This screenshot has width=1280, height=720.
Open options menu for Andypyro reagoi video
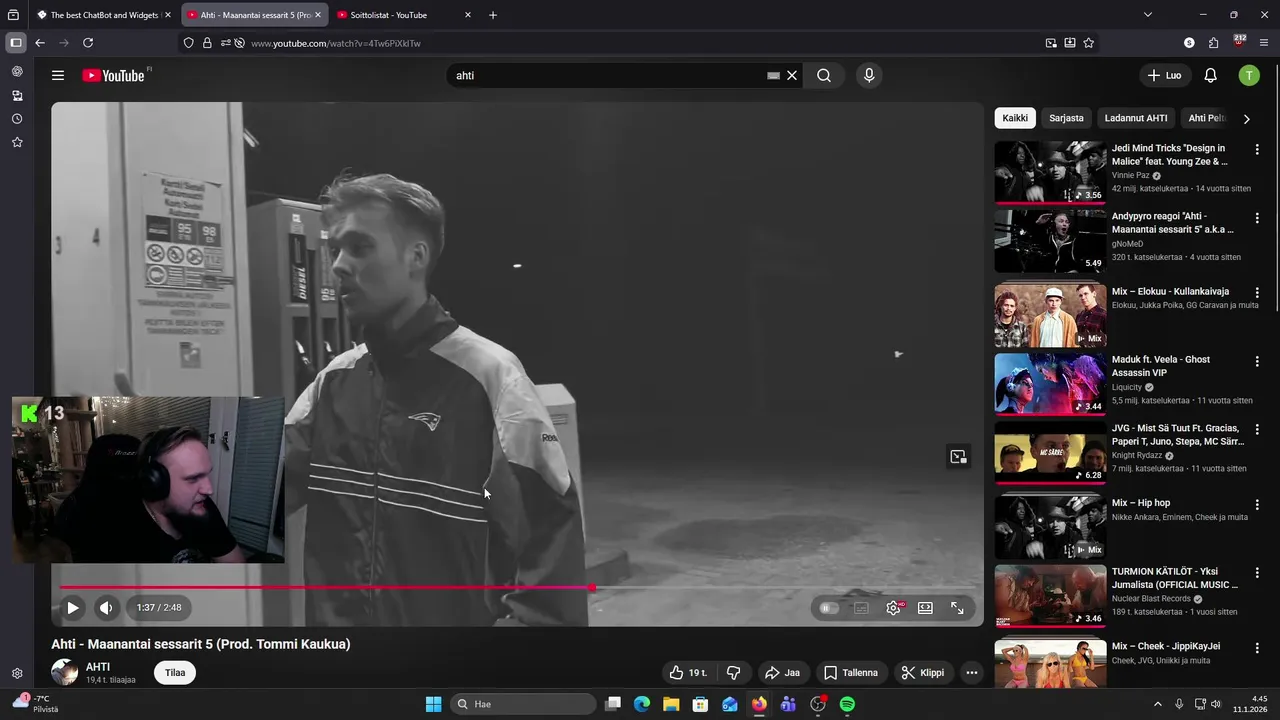tap(1257, 218)
